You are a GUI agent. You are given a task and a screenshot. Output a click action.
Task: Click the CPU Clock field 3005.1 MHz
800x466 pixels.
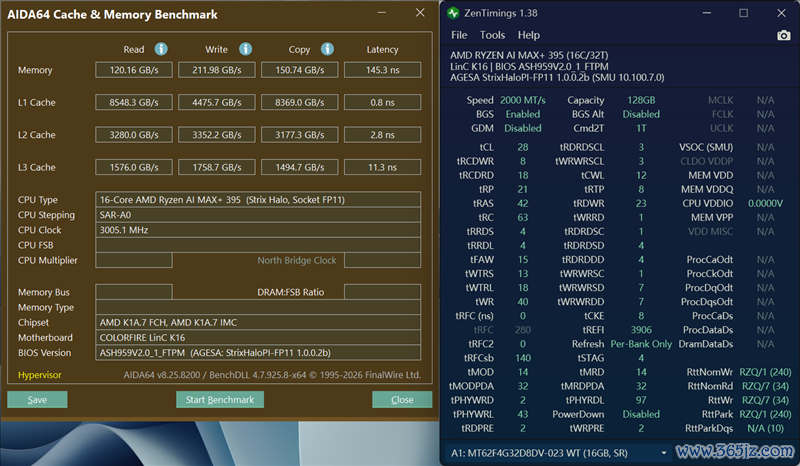click(258, 230)
